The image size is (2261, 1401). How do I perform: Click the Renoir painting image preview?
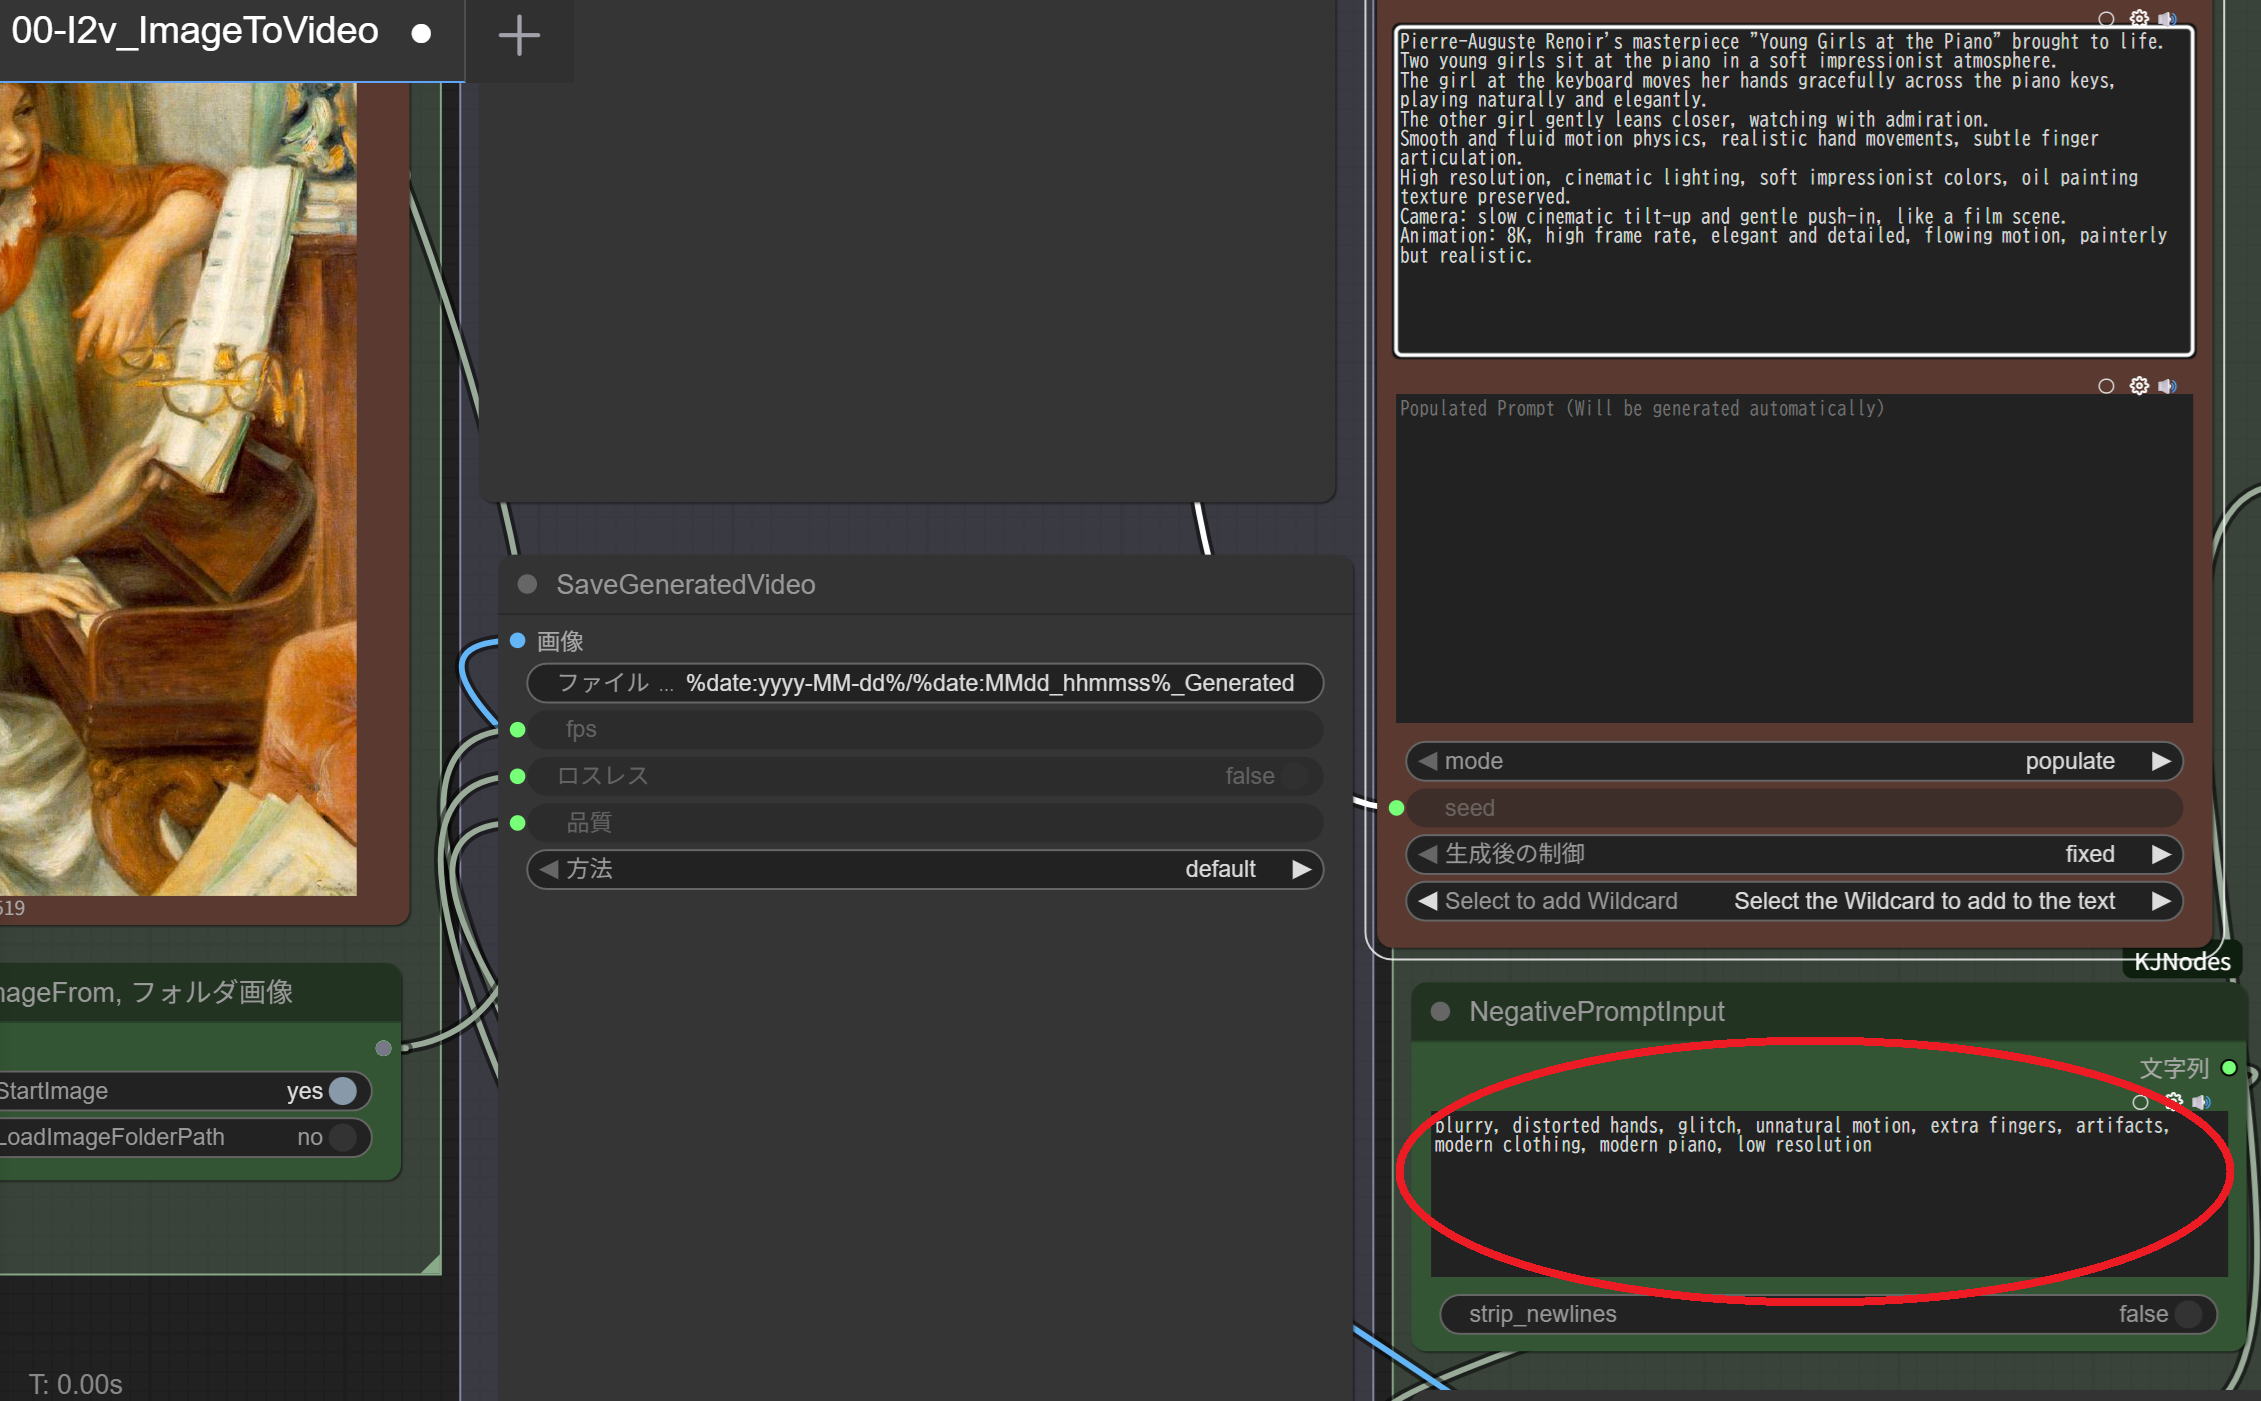tap(180, 480)
